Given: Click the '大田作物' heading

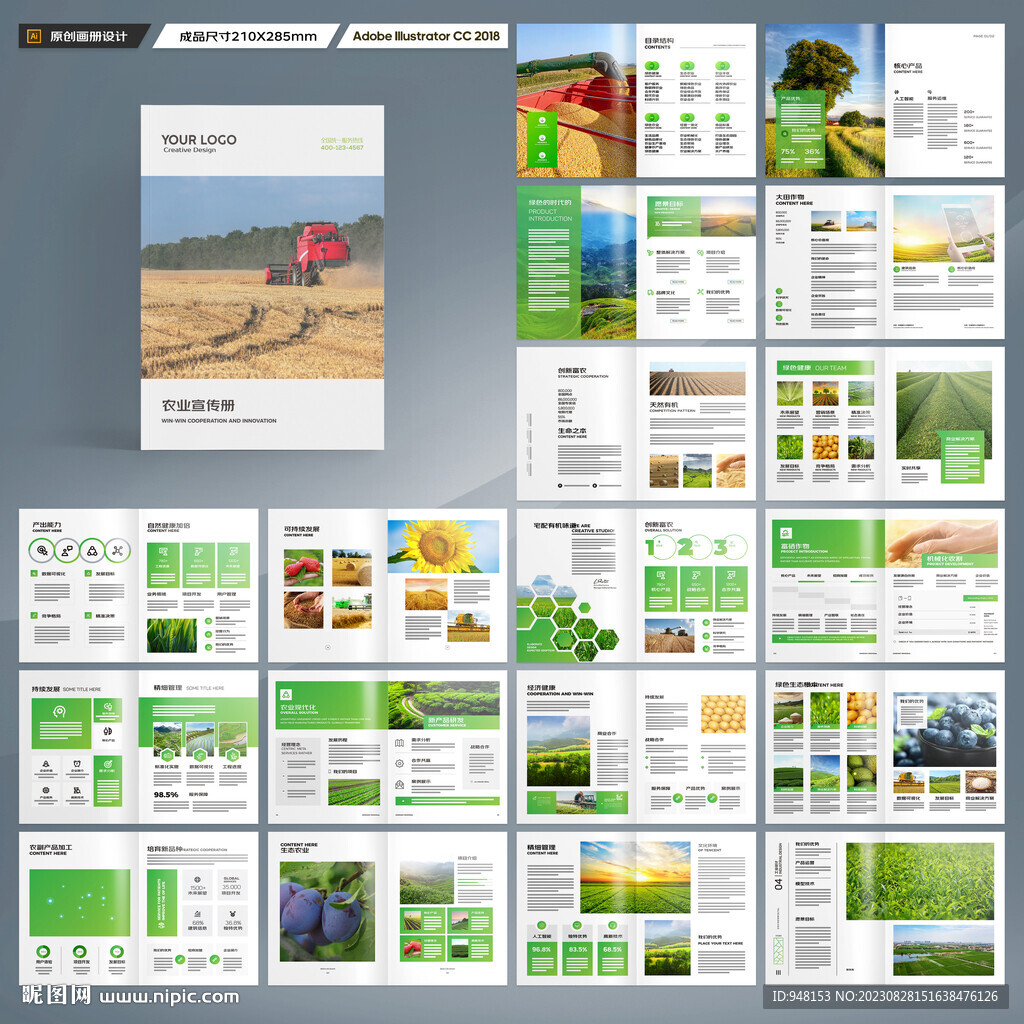Looking at the screenshot, I should [790, 197].
